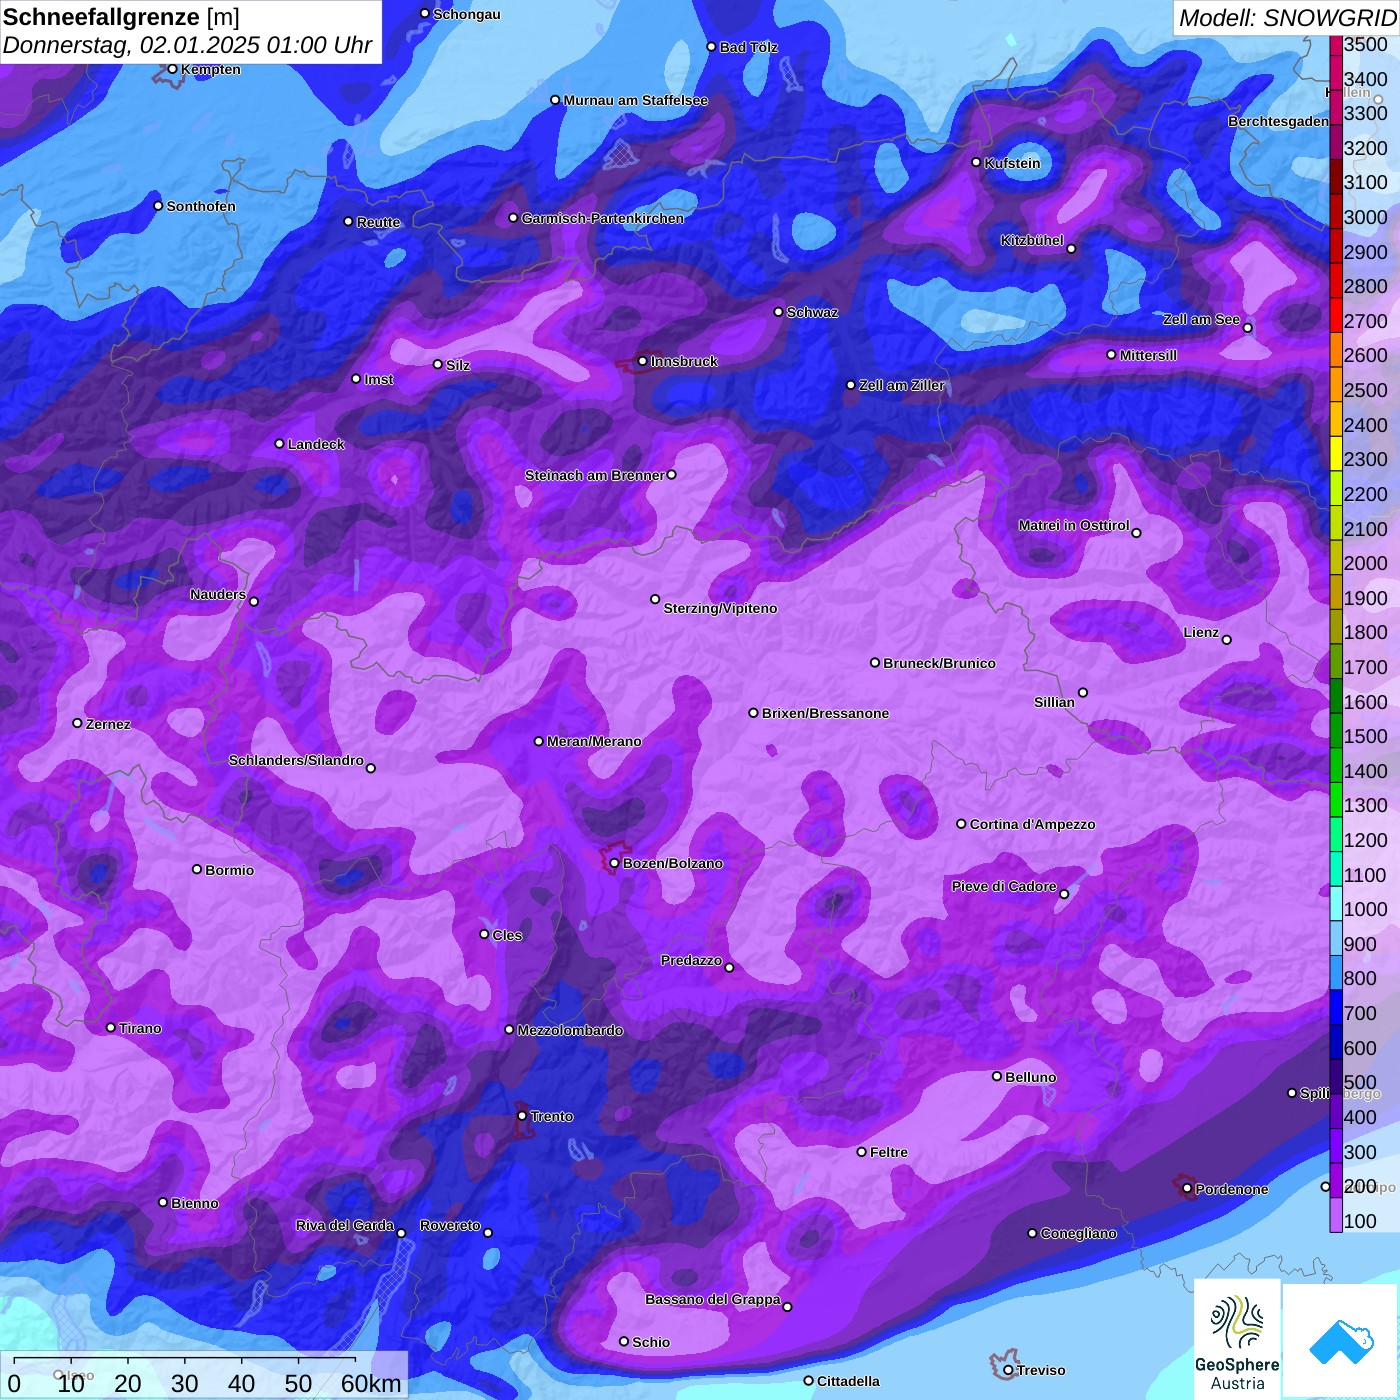Click the 'Schlanders/Silandro' label
Viewport: 1400px width, 1400px height.
296,760
